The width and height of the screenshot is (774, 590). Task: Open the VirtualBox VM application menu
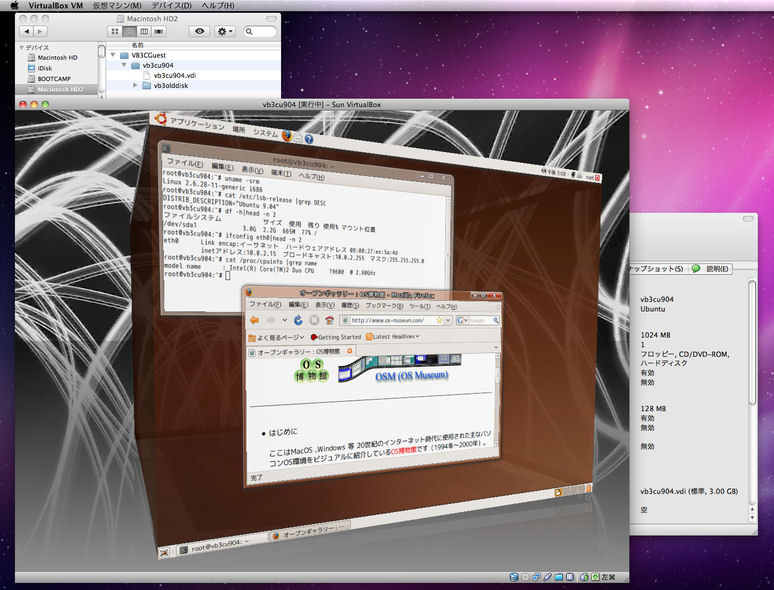(55, 5)
